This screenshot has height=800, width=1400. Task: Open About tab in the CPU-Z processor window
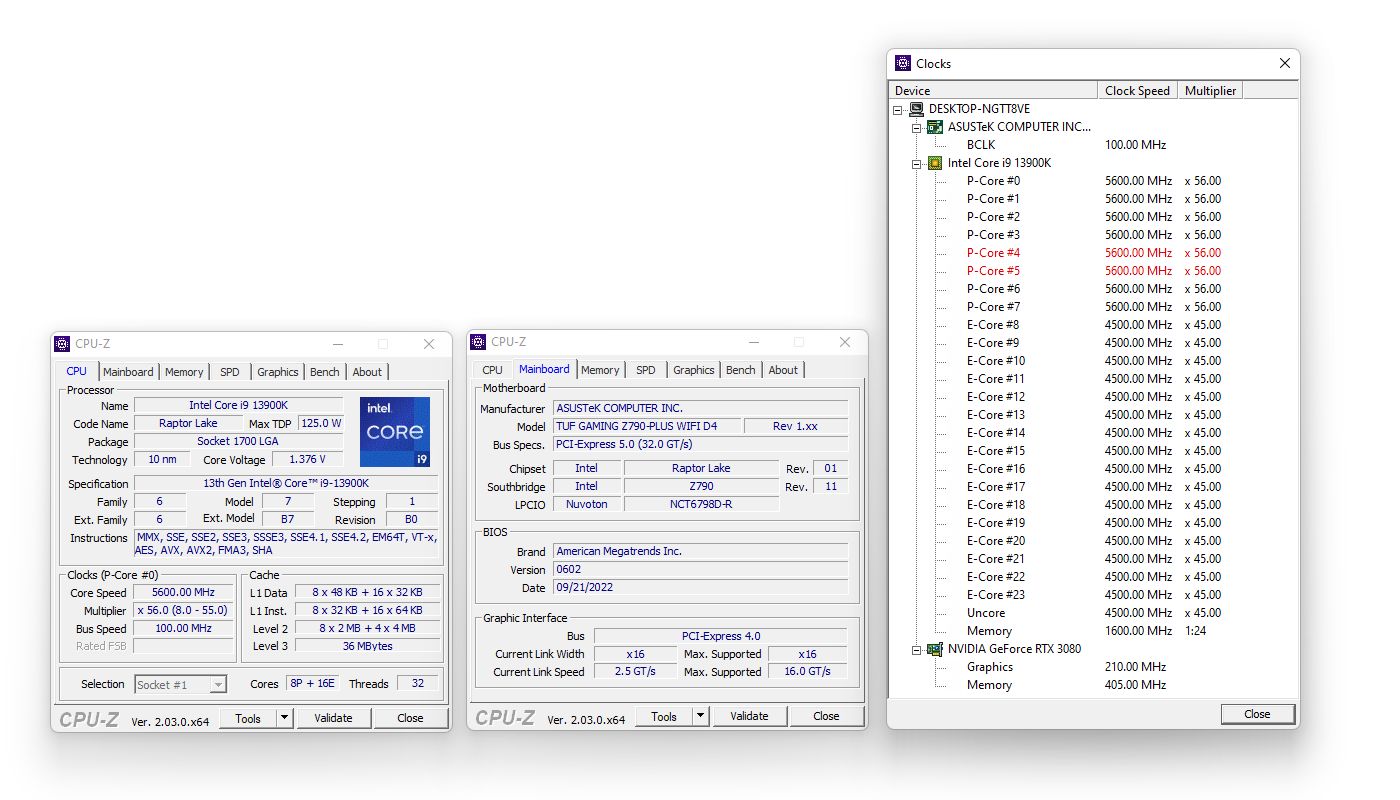point(367,372)
